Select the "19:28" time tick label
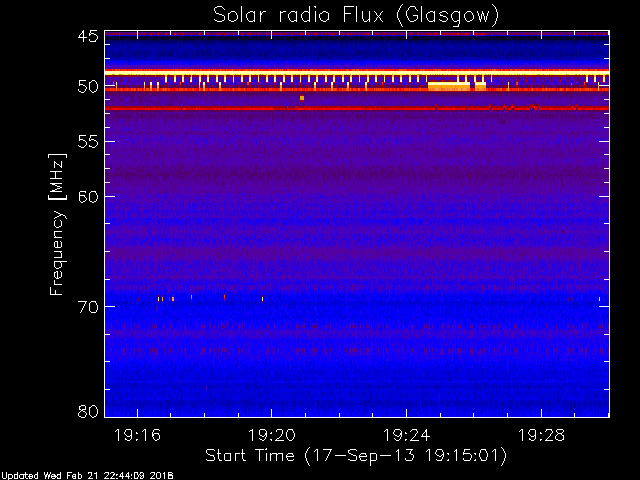Image resolution: width=640 pixels, height=480 pixels. [x=541, y=435]
